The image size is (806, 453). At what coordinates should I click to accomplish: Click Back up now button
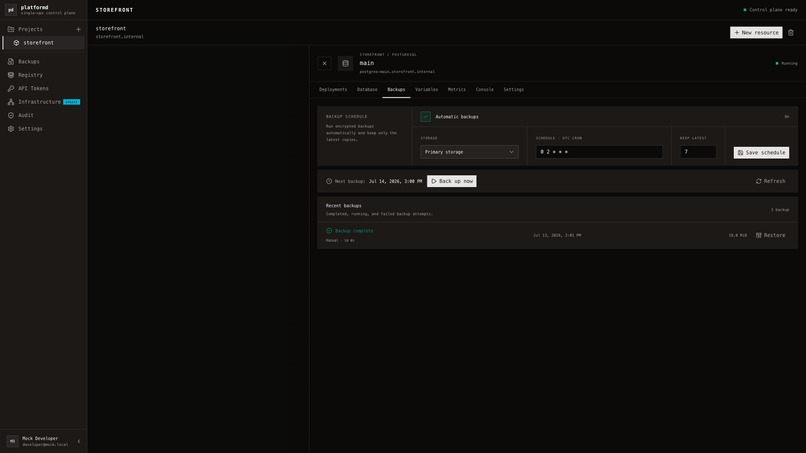452,181
